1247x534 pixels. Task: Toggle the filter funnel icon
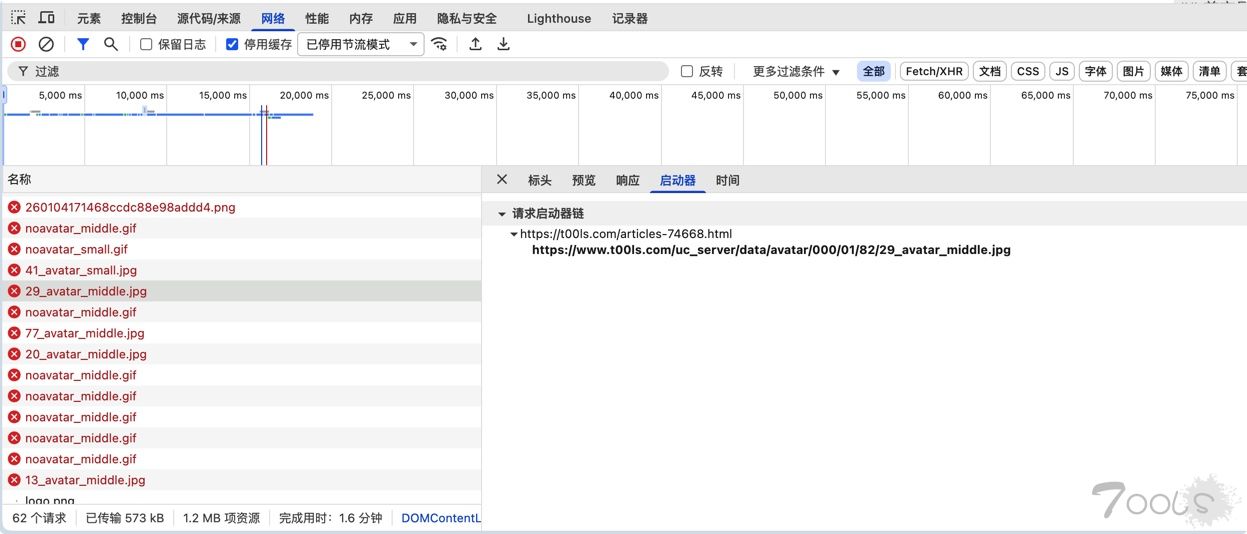pyautogui.click(x=83, y=44)
